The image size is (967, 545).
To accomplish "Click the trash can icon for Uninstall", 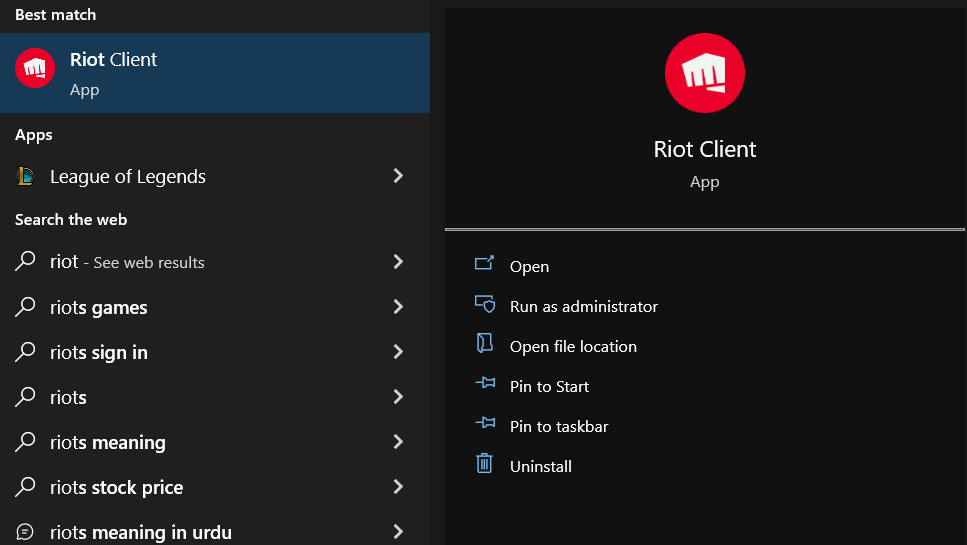I will pos(484,463).
